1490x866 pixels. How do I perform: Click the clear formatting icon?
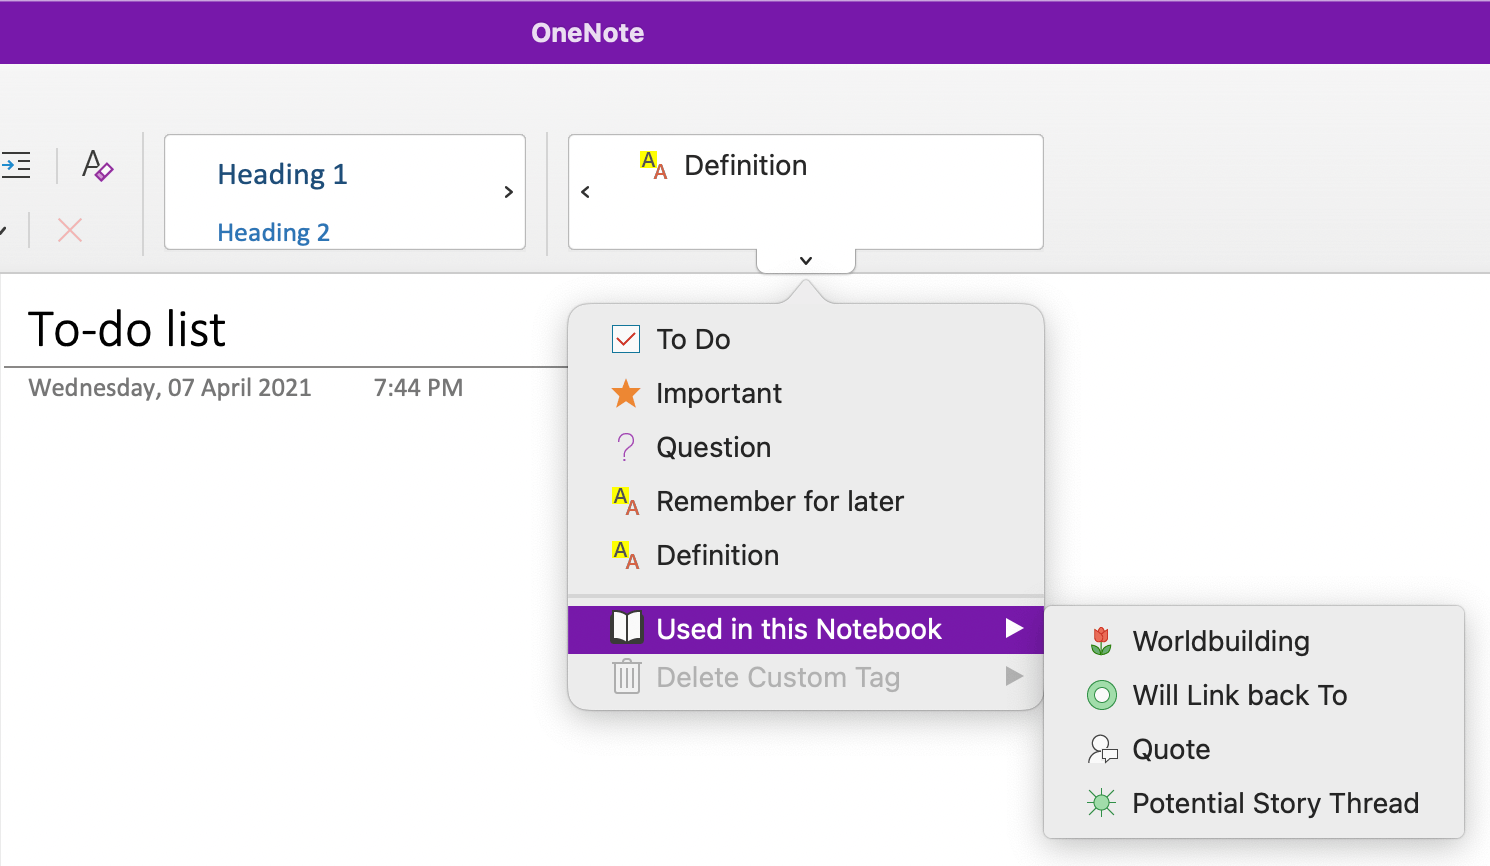tap(97, 165)
